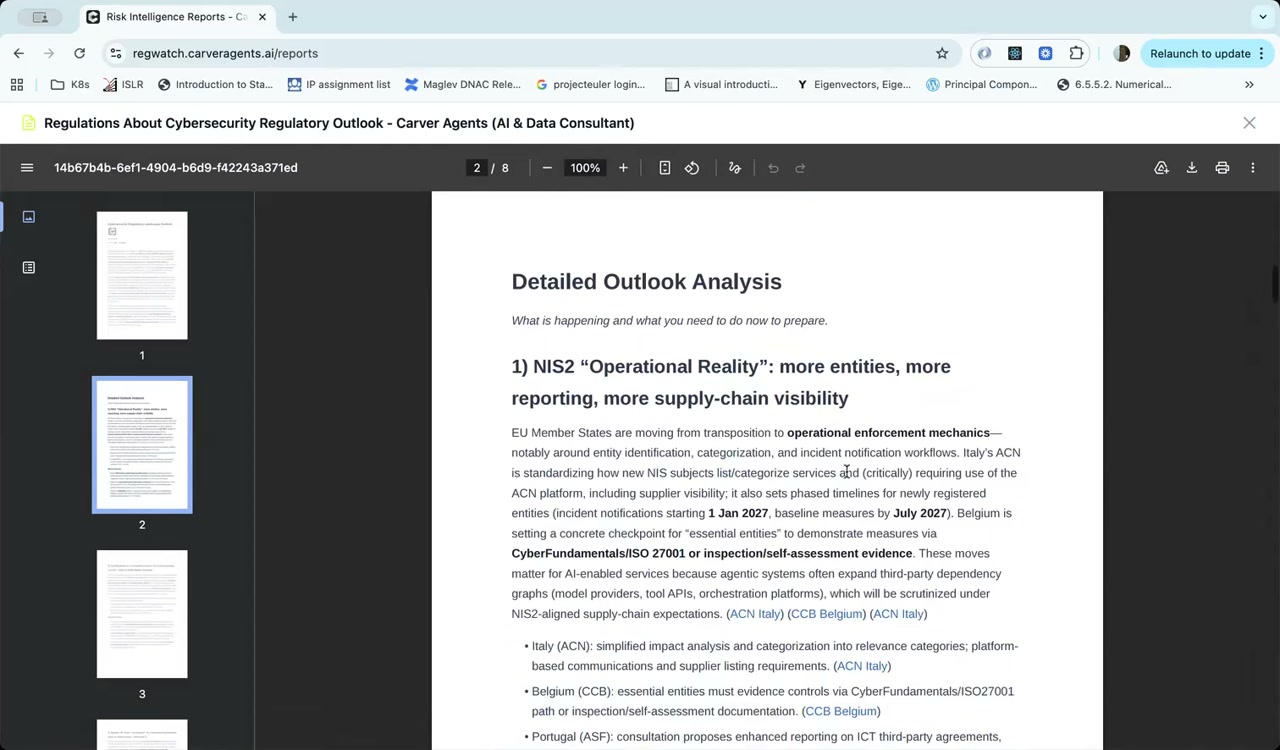
Task: Click the address bar URL field
Action: (530, 53)
